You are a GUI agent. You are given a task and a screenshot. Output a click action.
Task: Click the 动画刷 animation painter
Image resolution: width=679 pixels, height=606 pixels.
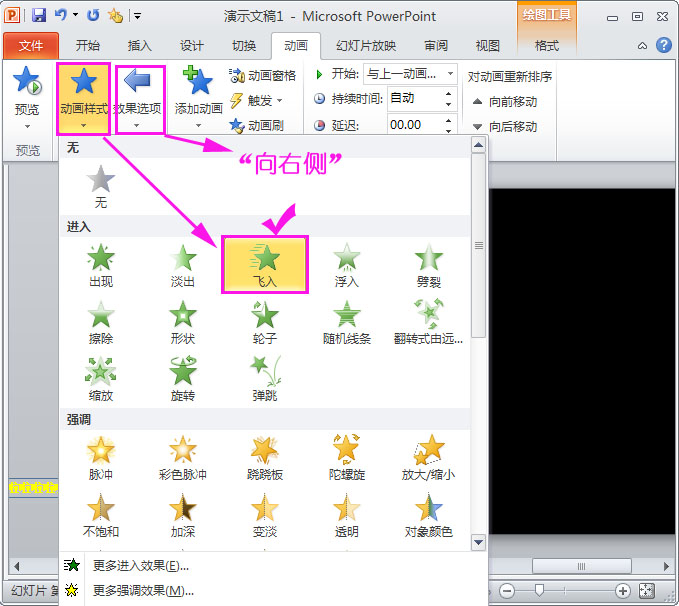click(256, 126)
